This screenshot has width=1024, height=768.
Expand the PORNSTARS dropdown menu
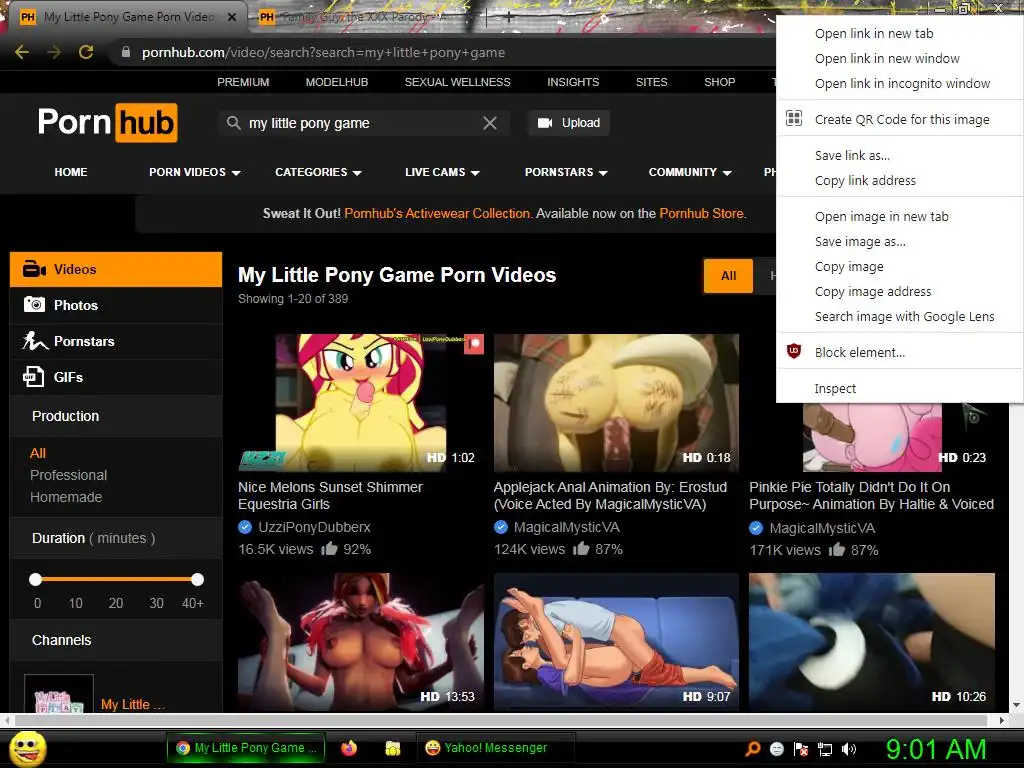[566, 172]
